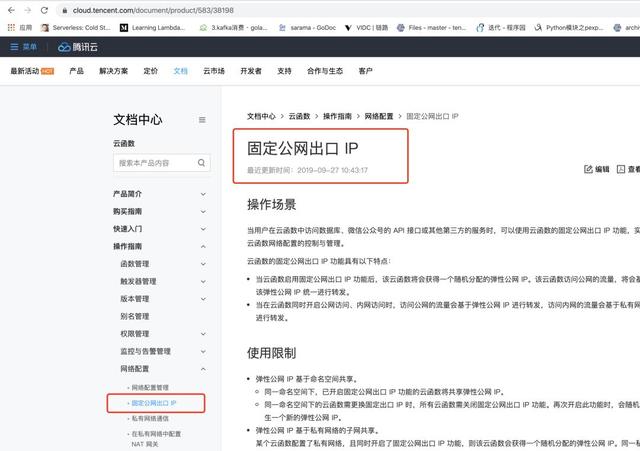Click the 查看 icon beside 编辑
640x451 pixels.
click(x=621, y=169)
